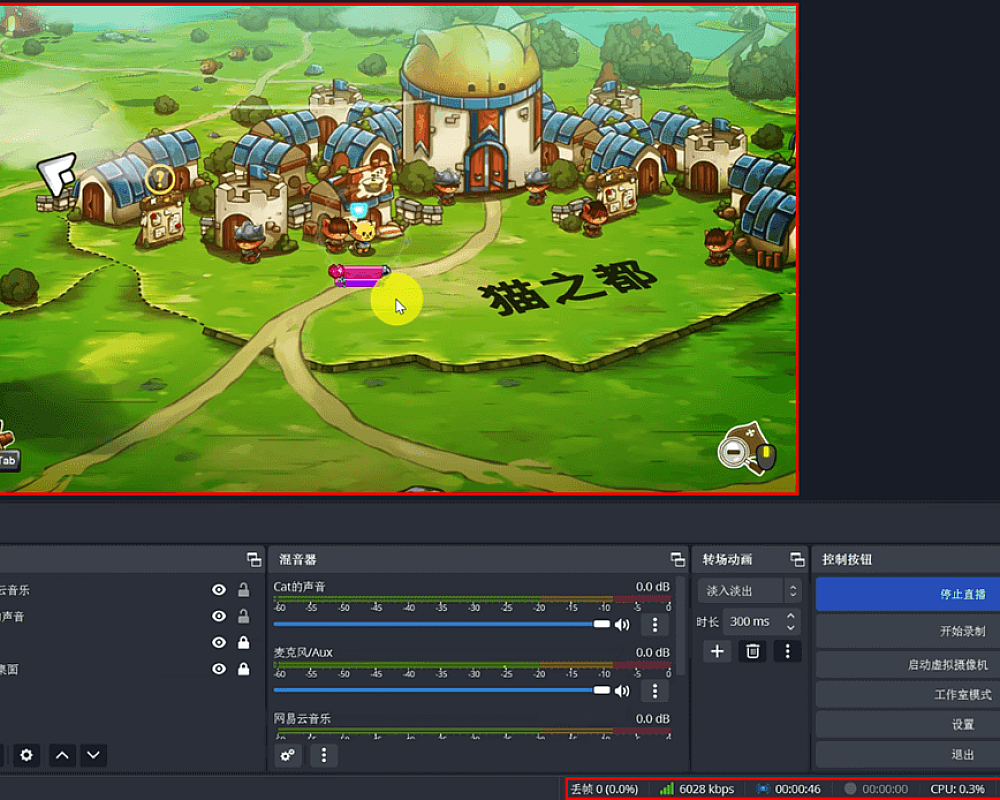
Task: Move selected source down in list
Action: 93,755
